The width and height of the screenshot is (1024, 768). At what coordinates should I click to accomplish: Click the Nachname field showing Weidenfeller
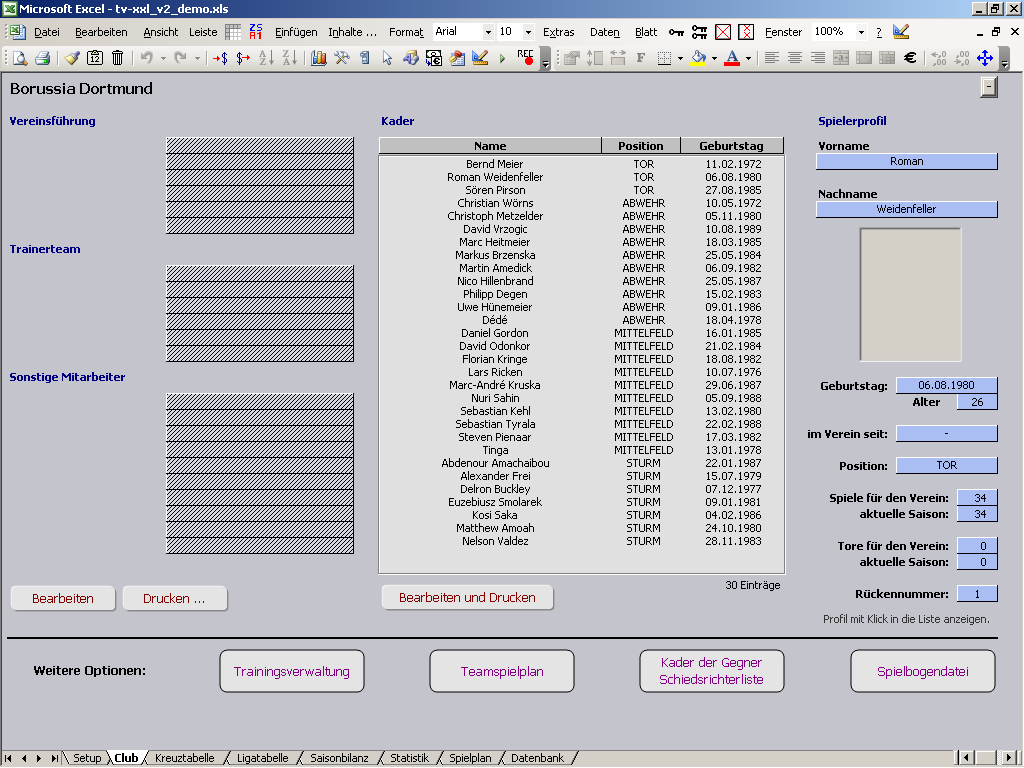906,209
